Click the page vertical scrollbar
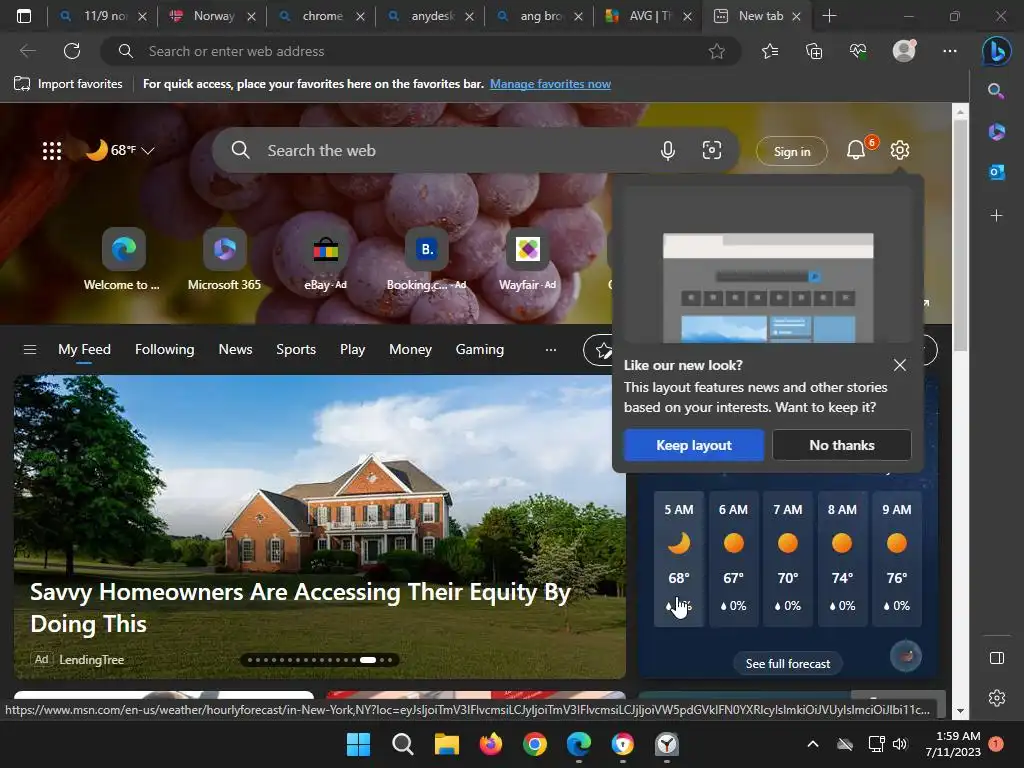Viewport: 1024px width, 768px height. click(x=959, y=235)
